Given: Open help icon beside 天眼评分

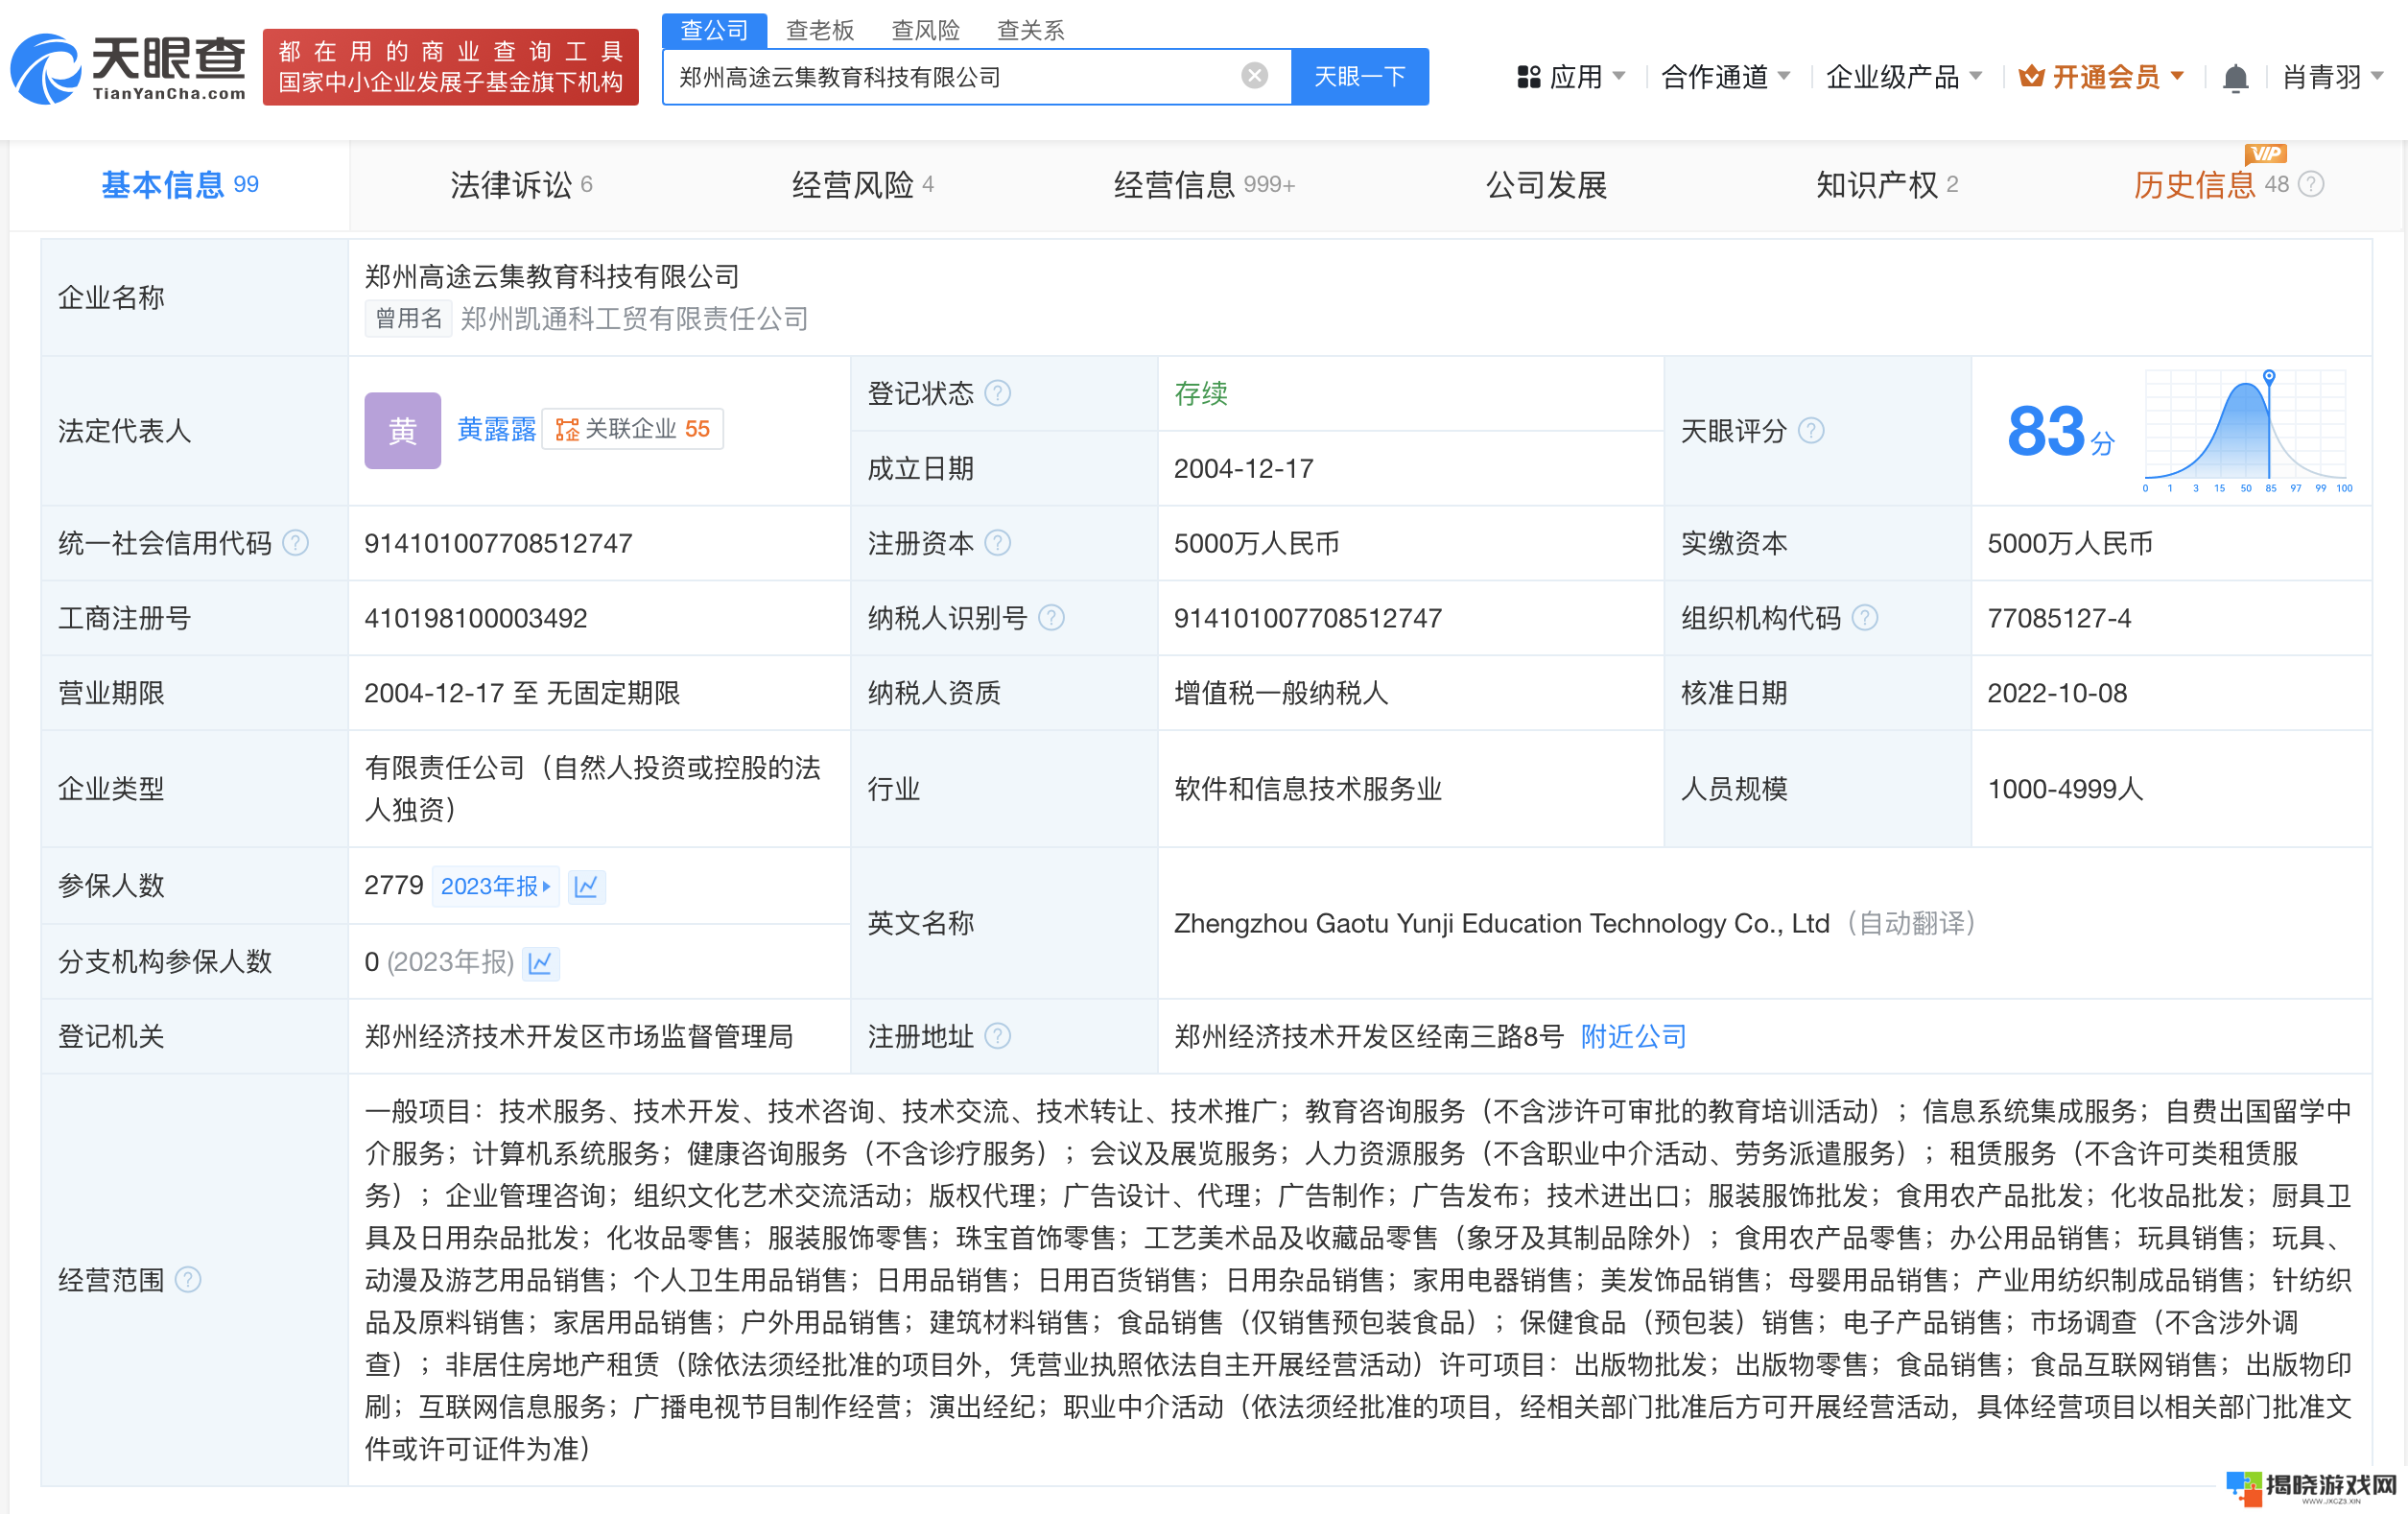Looking at the screenshot, I should point(1811,431).
